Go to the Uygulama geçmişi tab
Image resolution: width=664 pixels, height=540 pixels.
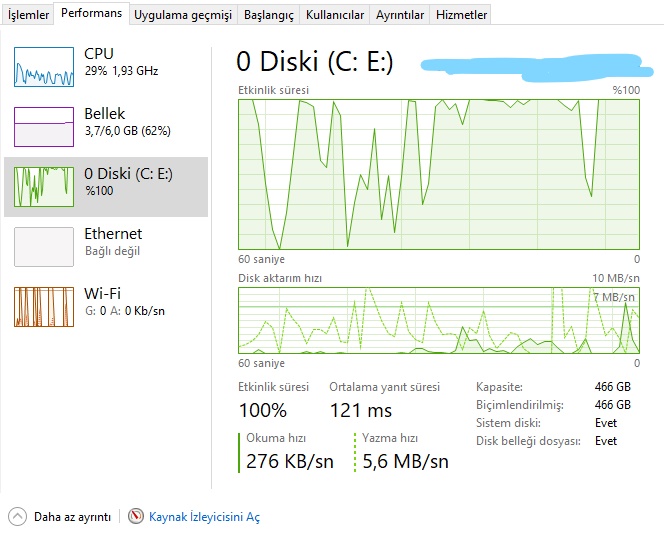[x=183, y=15]
